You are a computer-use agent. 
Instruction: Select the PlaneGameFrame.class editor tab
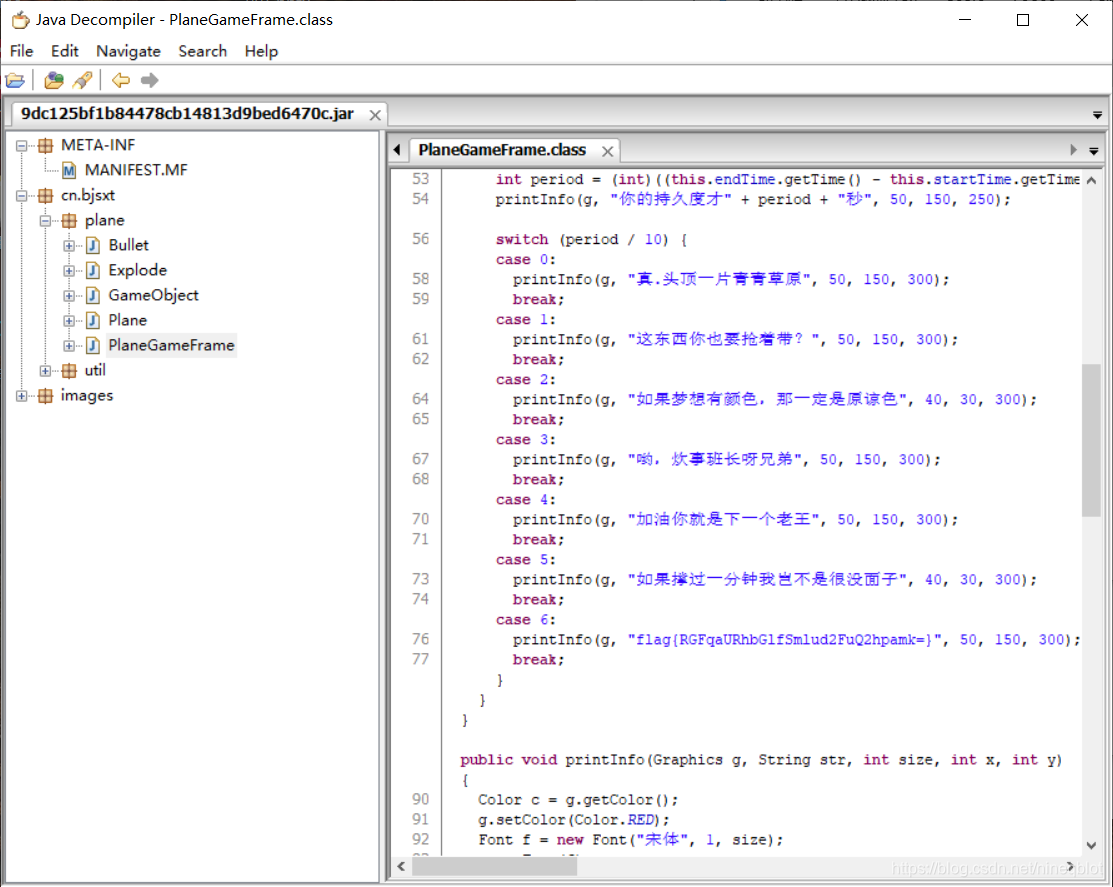point(503,150)
